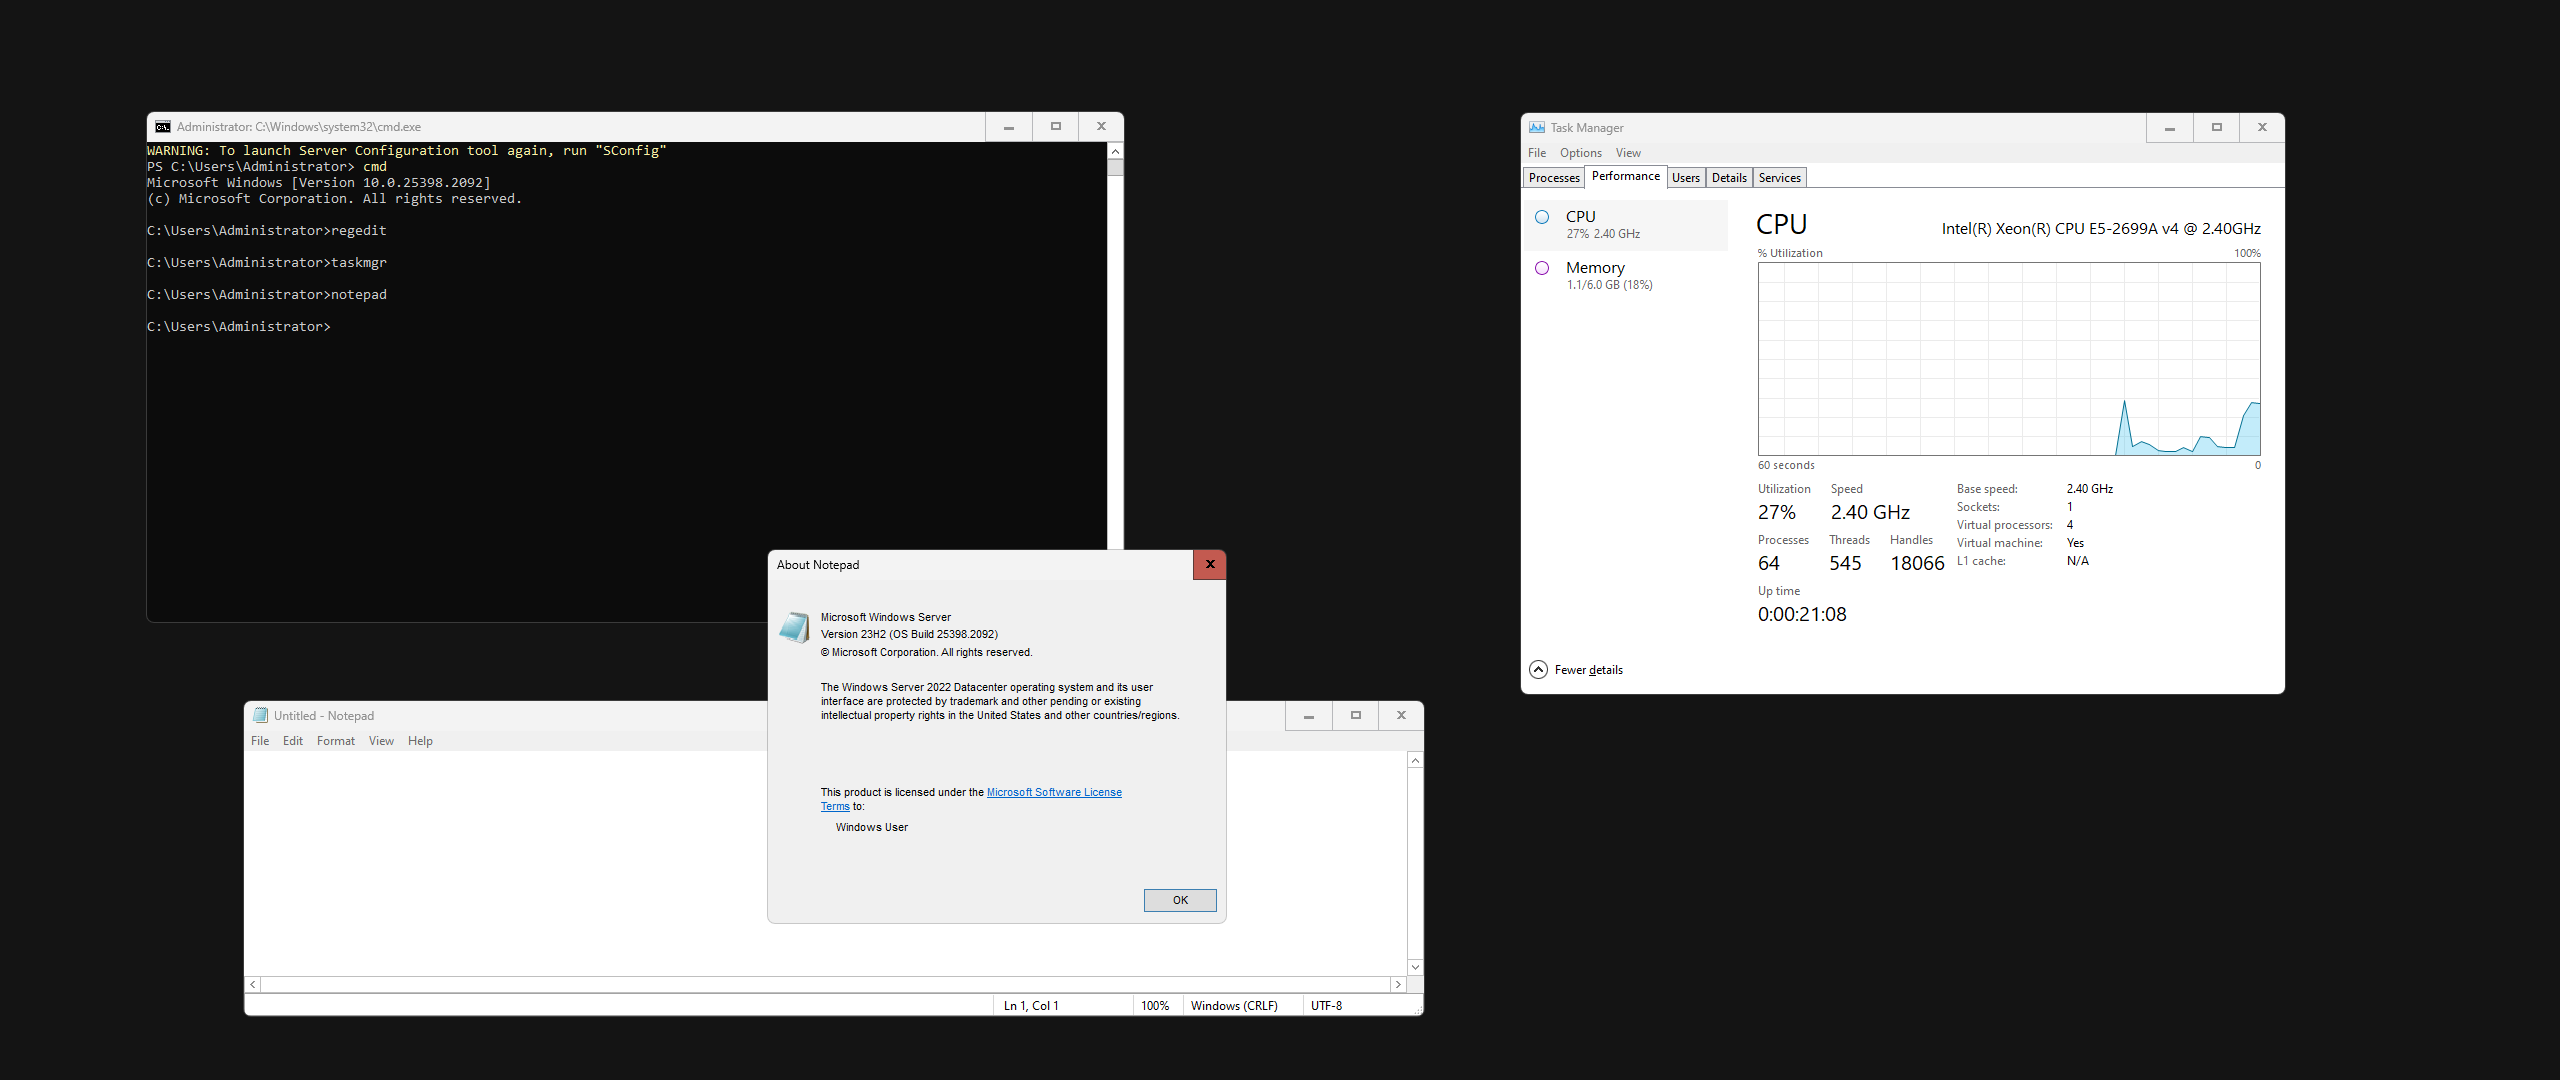Open Task Manager Options menu
The width and height of the screenshot is (2560, 1080).
point(1580,153)
